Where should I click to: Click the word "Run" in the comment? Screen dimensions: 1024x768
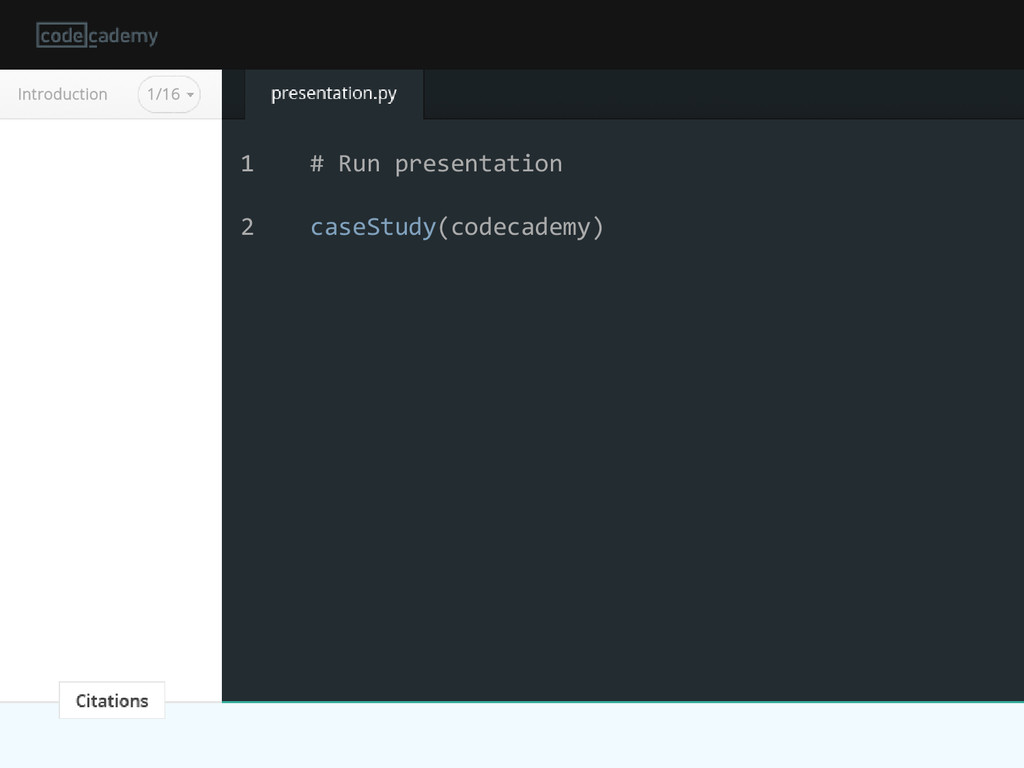pyautogui.click(x=359, y=163)
